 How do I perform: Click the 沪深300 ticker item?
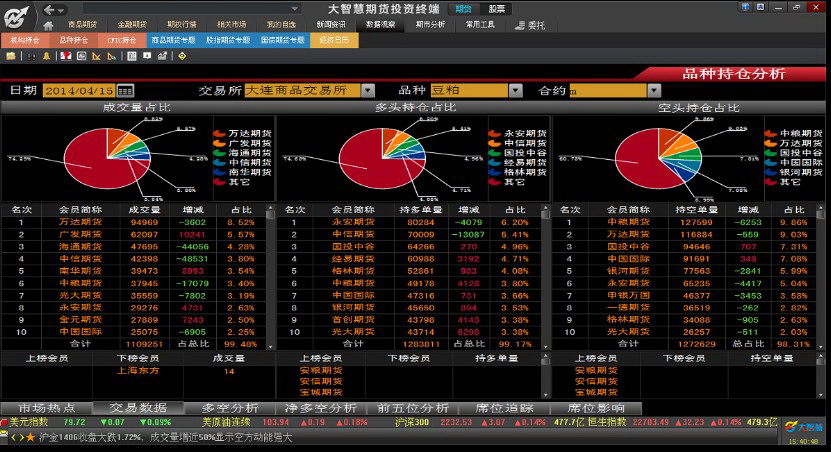point(412,422)
